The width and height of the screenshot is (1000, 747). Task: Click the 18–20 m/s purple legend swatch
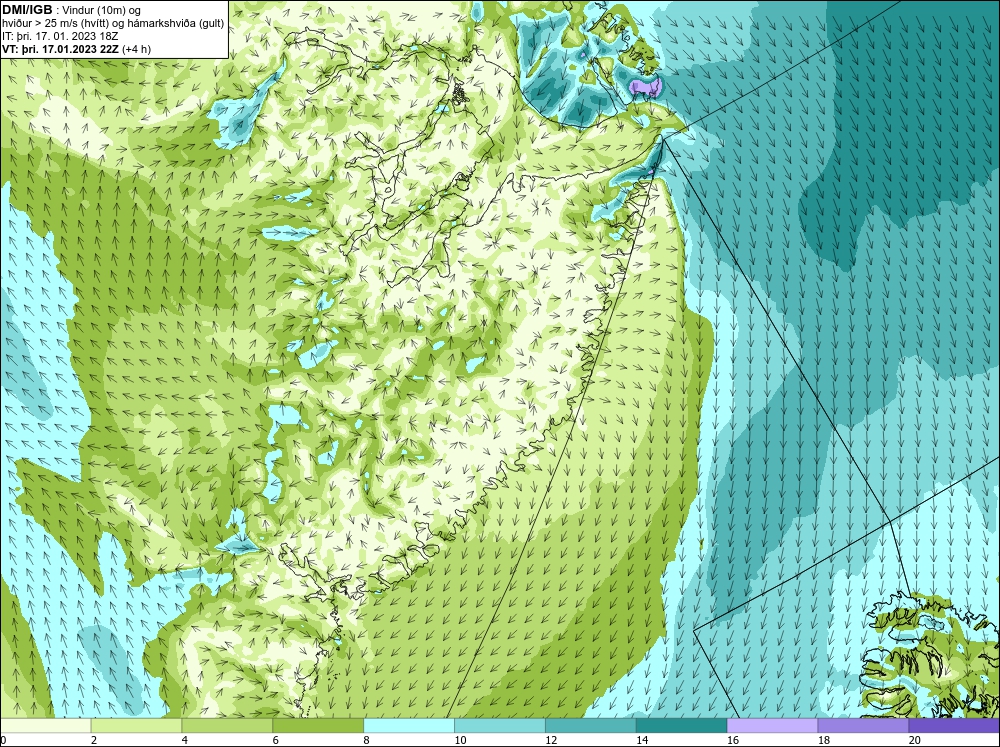click(x=864, y=726)
